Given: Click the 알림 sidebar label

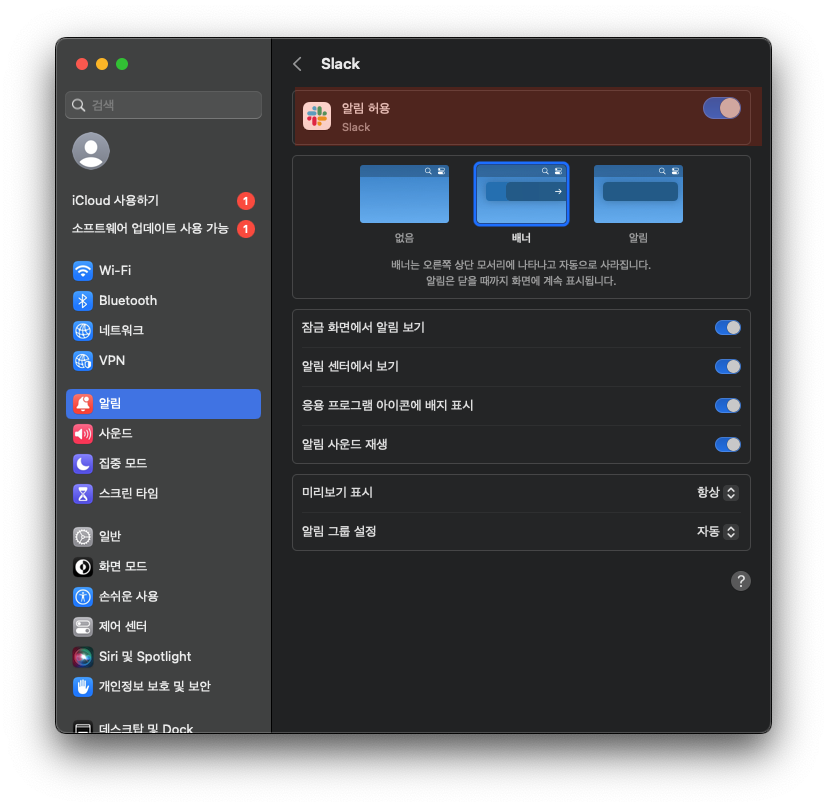Looking at the screenshot, I should point(110,404).
